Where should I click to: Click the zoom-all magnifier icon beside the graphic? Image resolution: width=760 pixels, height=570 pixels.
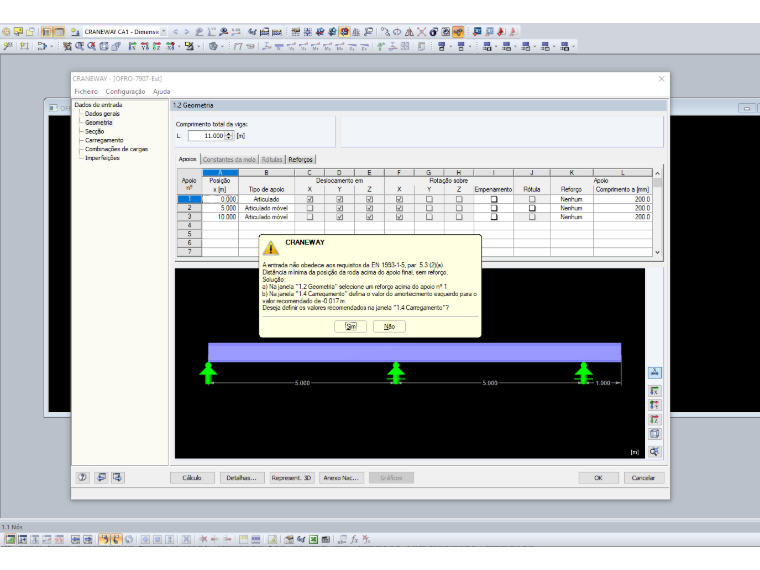(x=654, y=451)
